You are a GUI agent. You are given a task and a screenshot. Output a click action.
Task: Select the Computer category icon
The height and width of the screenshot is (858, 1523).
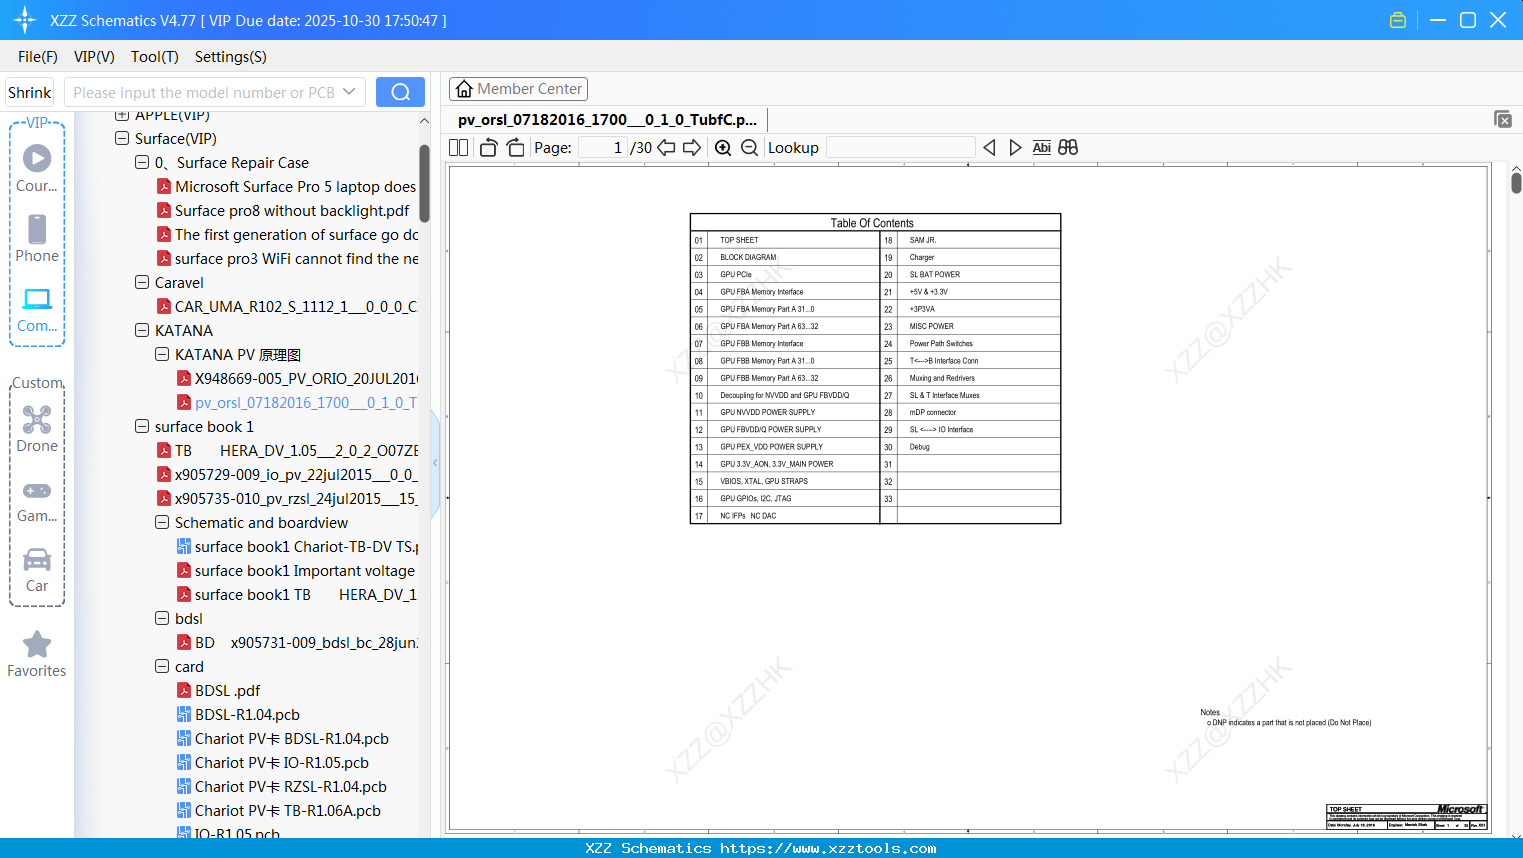[x=37, y=309]
